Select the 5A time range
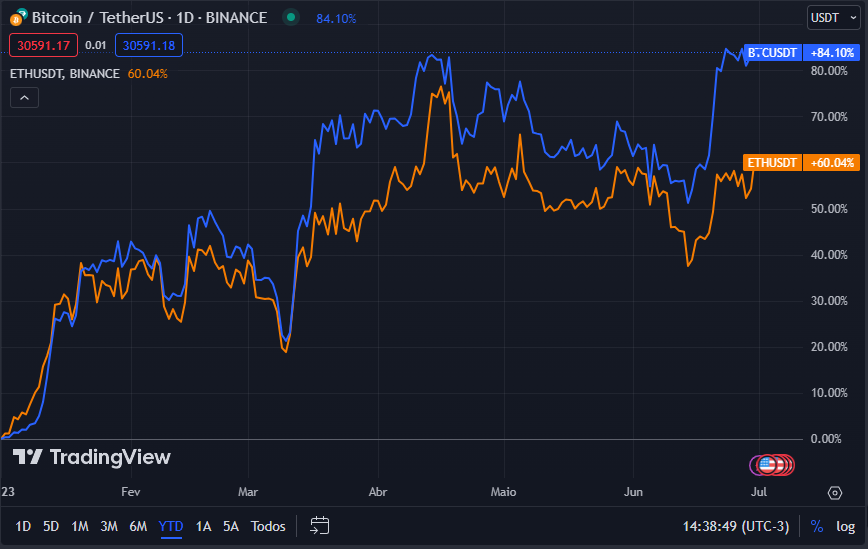The width and height of the screenshot is (868, 549). tap(231, 526)
